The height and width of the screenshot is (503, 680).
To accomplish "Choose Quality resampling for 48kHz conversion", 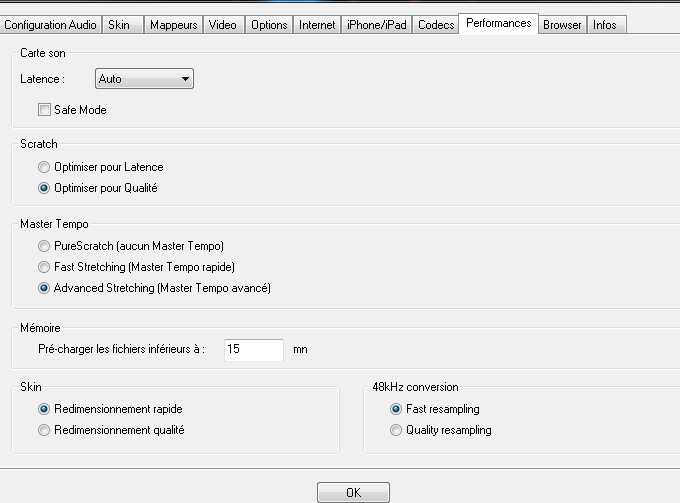I will (396, 430).
